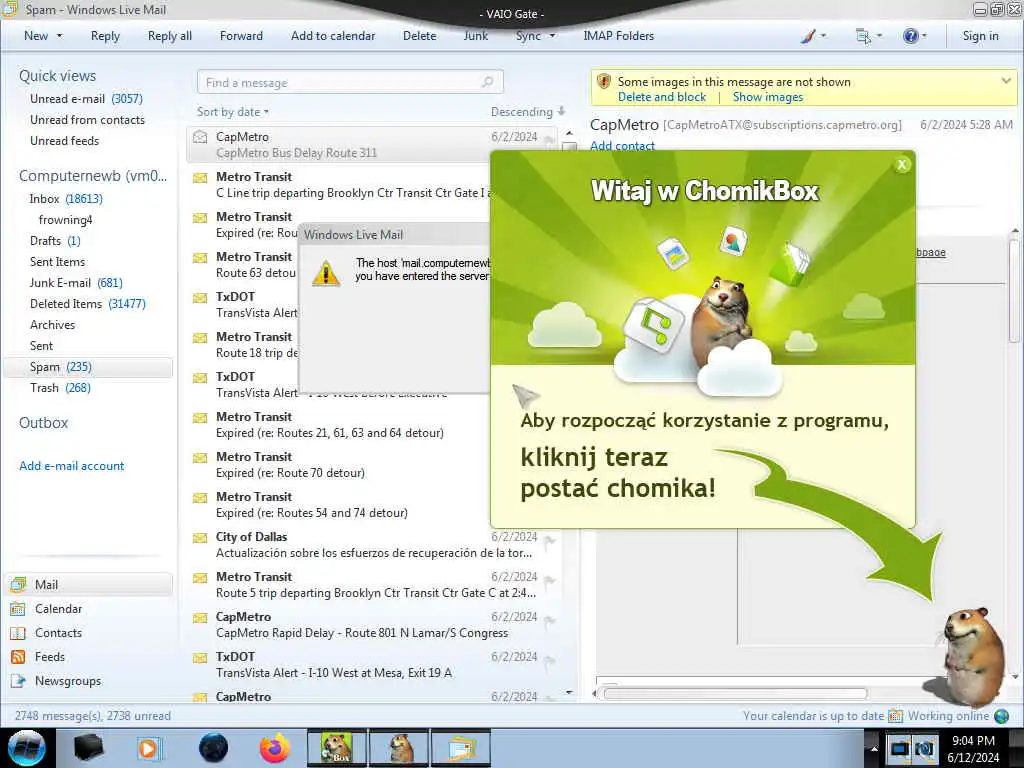The image size is (1024, 768).
Task: Open the taskbar clock showing 9:04 PM
Action: (973, 748)
